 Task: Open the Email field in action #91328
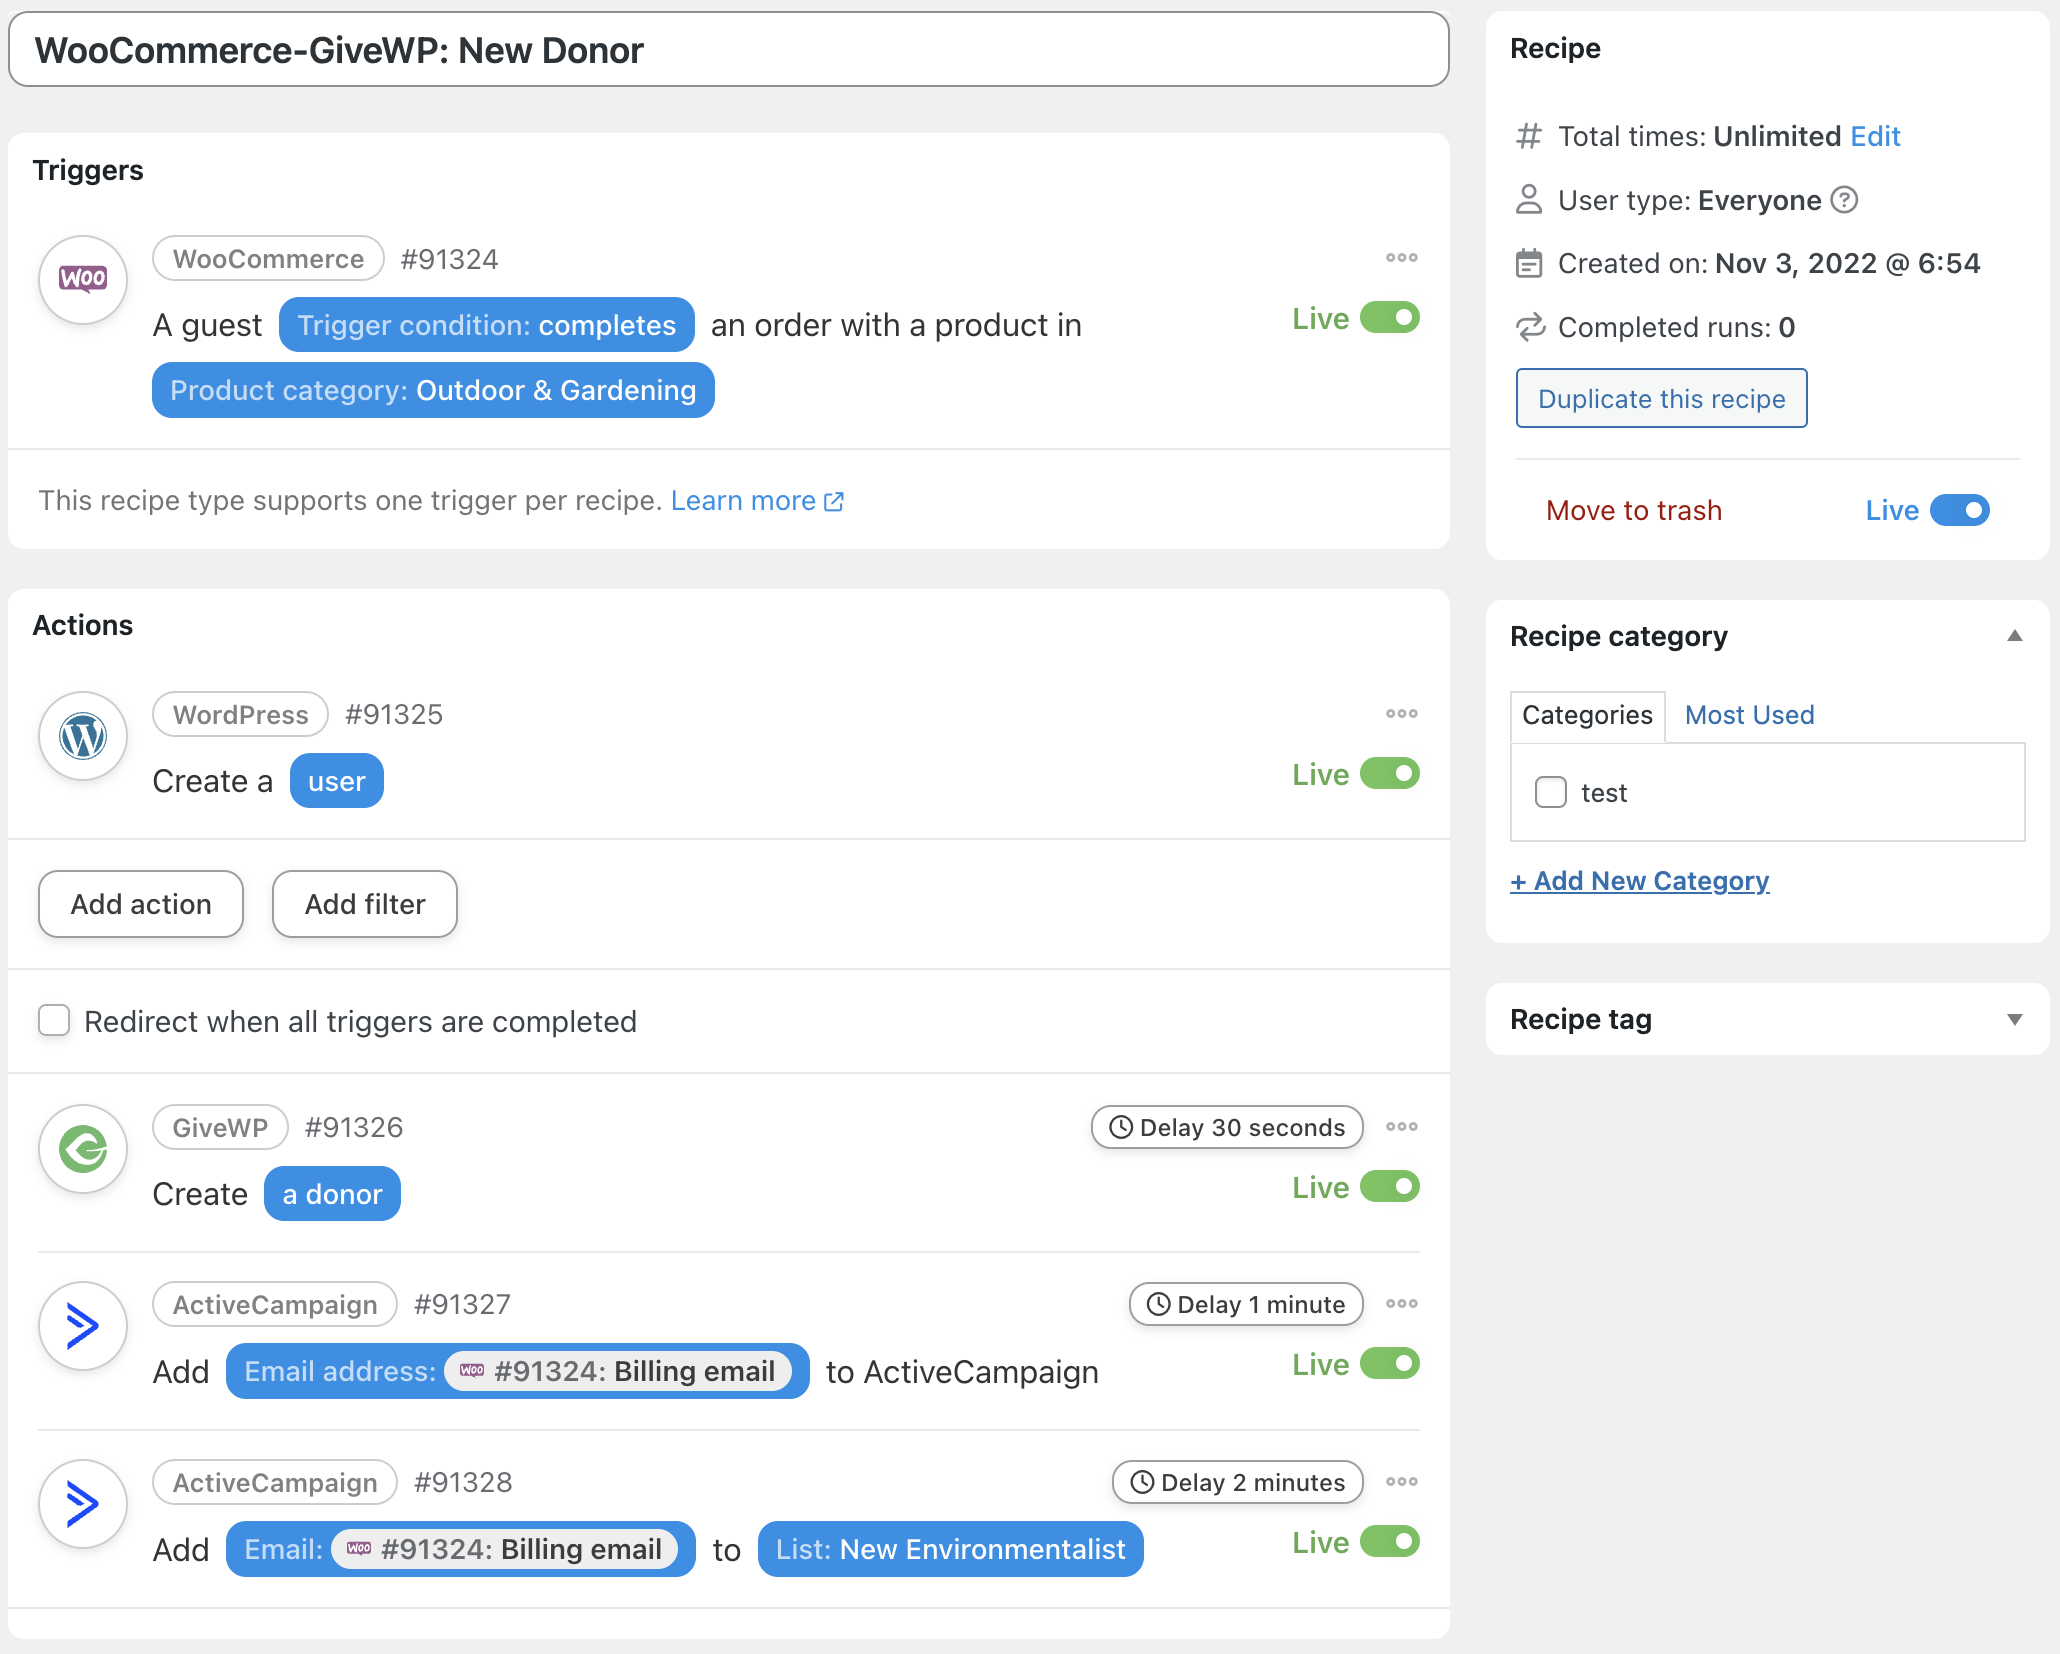[x=461, y=1549]
